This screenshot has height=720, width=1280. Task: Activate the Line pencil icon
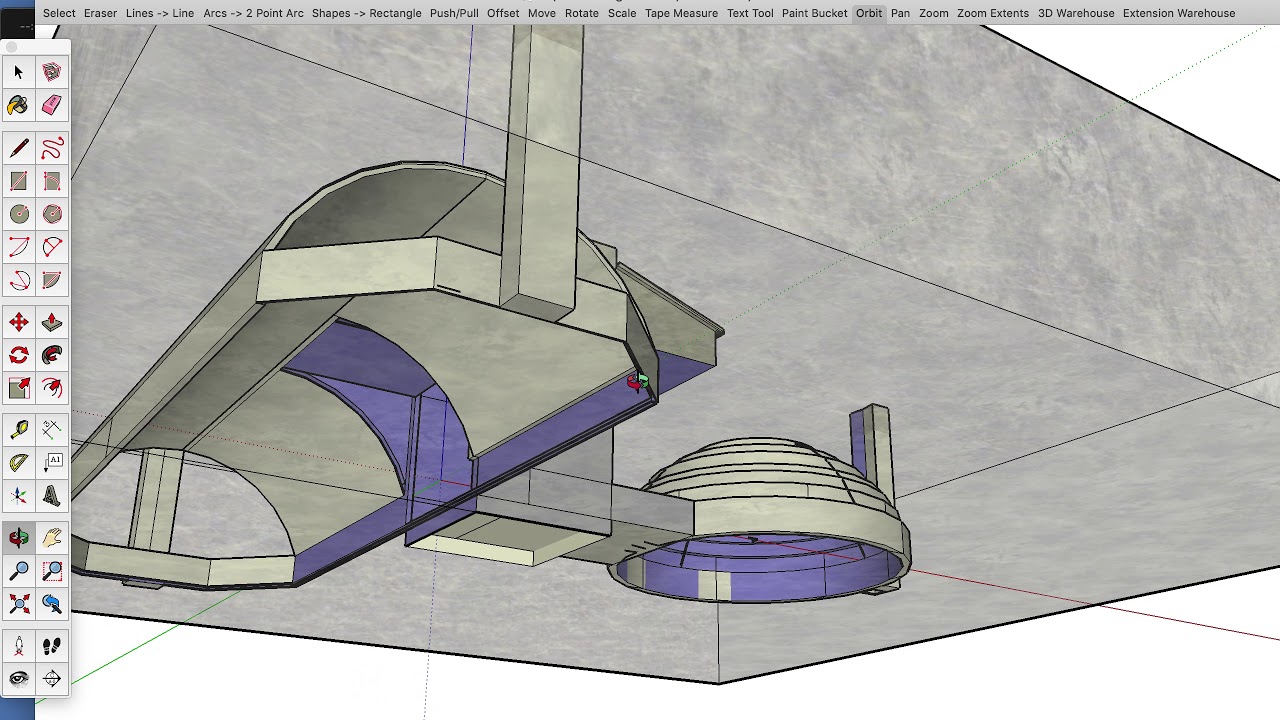(19, 148)
